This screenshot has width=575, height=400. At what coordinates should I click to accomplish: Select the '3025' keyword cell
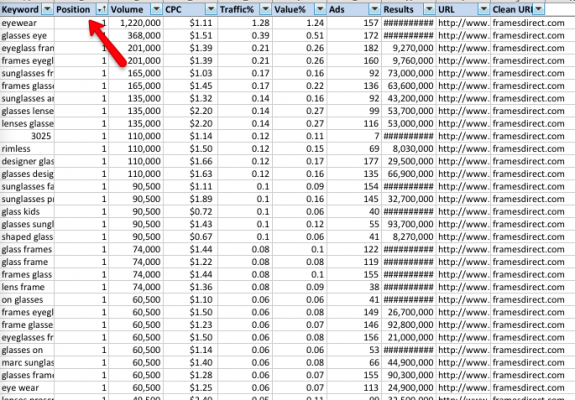point(27,136)
